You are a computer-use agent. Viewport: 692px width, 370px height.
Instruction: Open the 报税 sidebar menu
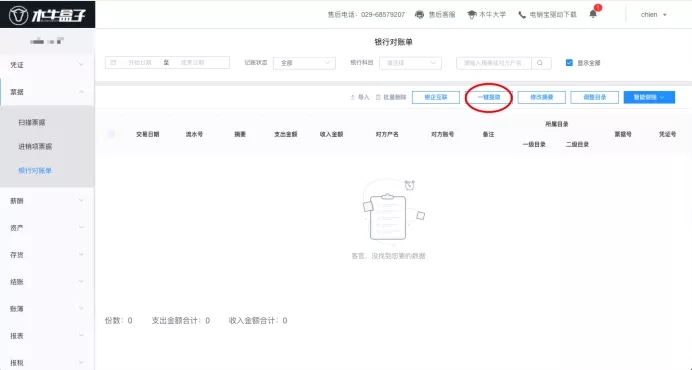click(47, 362)
